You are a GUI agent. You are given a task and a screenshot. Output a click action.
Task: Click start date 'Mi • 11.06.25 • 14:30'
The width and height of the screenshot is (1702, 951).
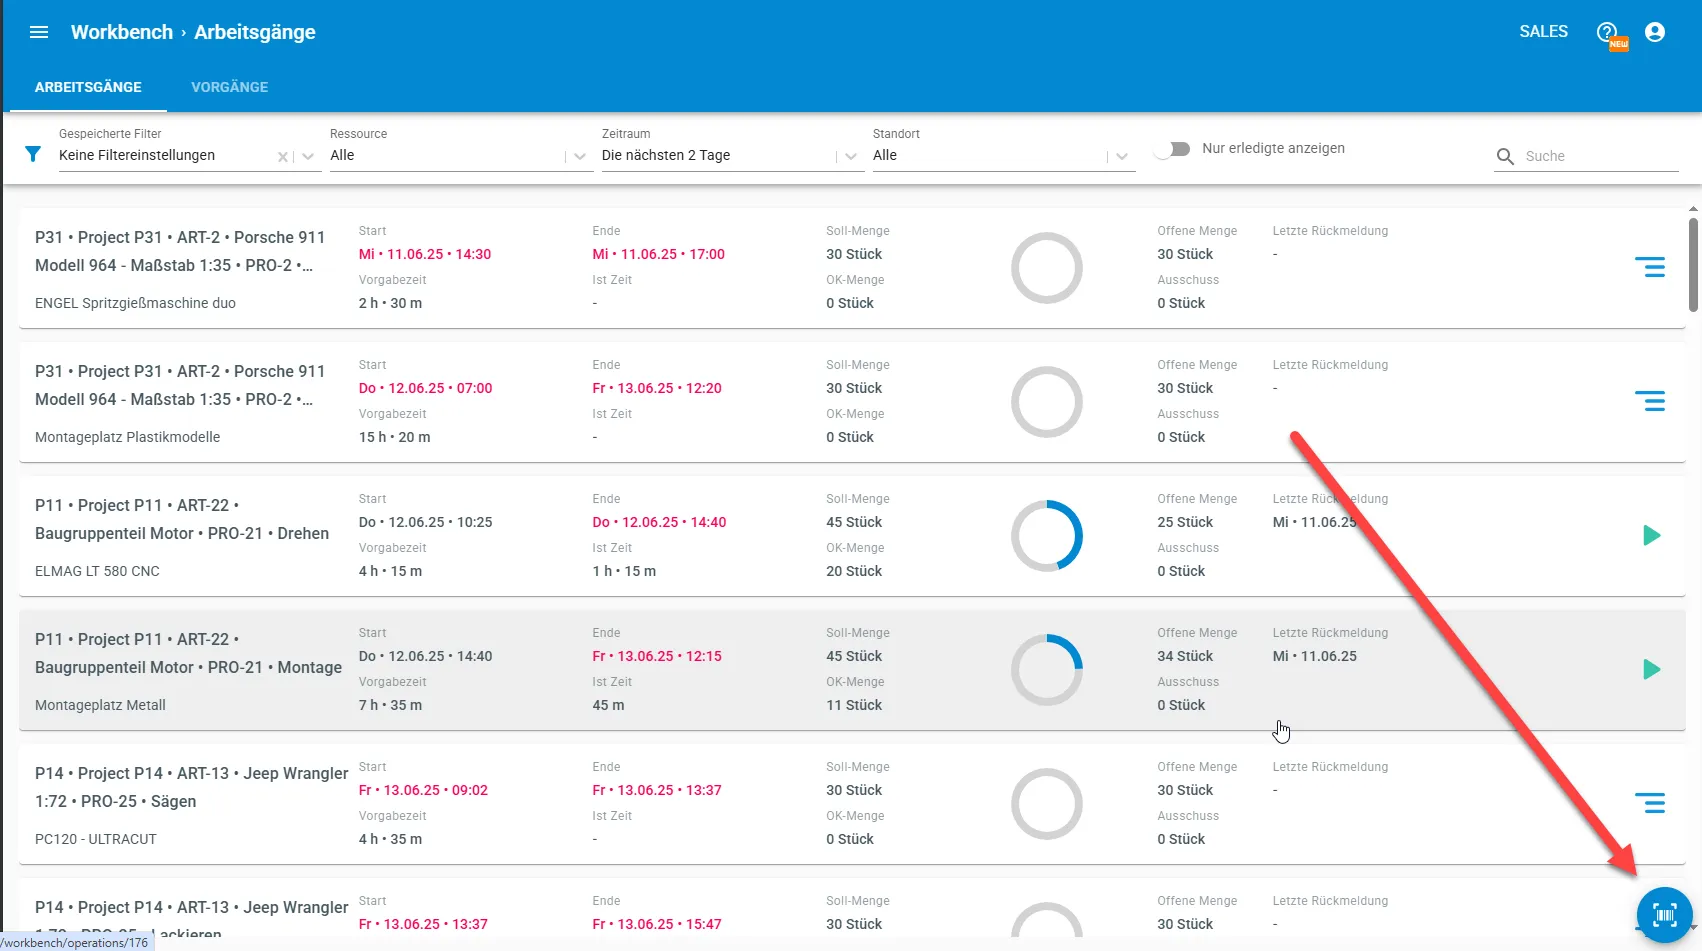[425, 254]
